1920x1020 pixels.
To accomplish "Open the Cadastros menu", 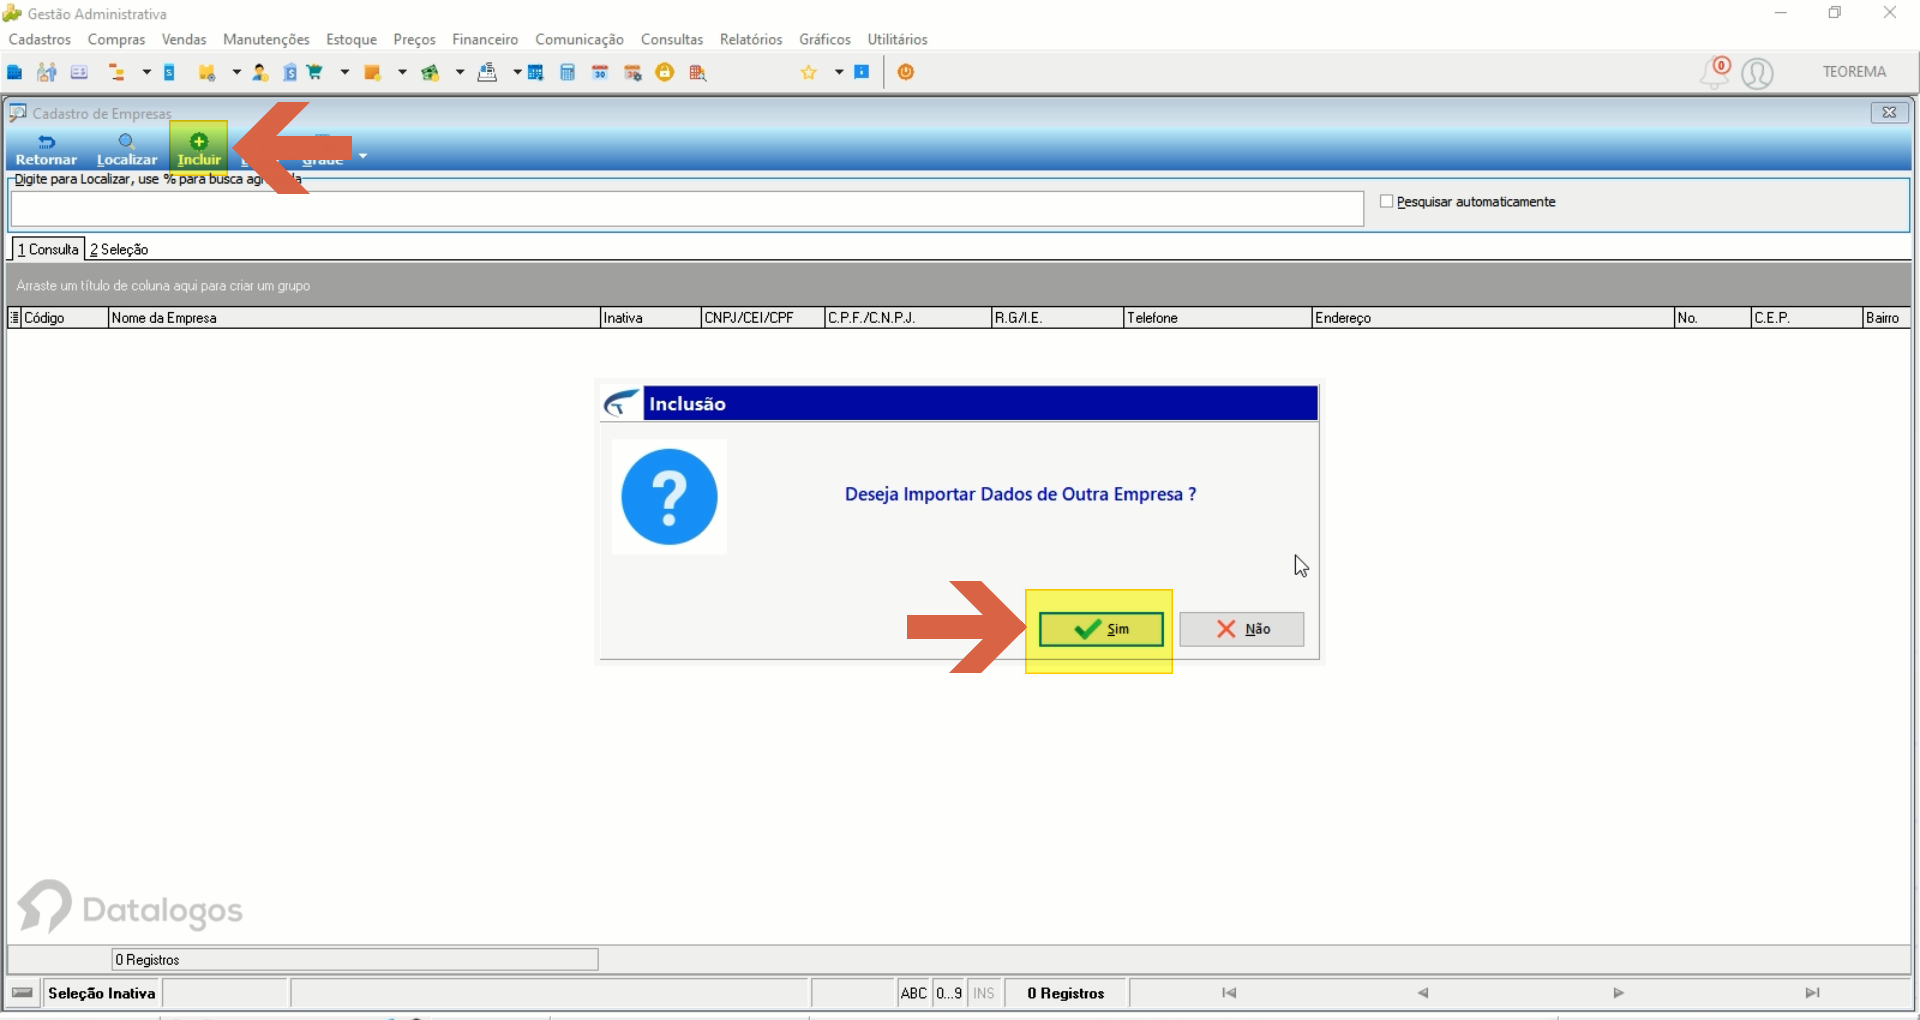I will point(40,39).
